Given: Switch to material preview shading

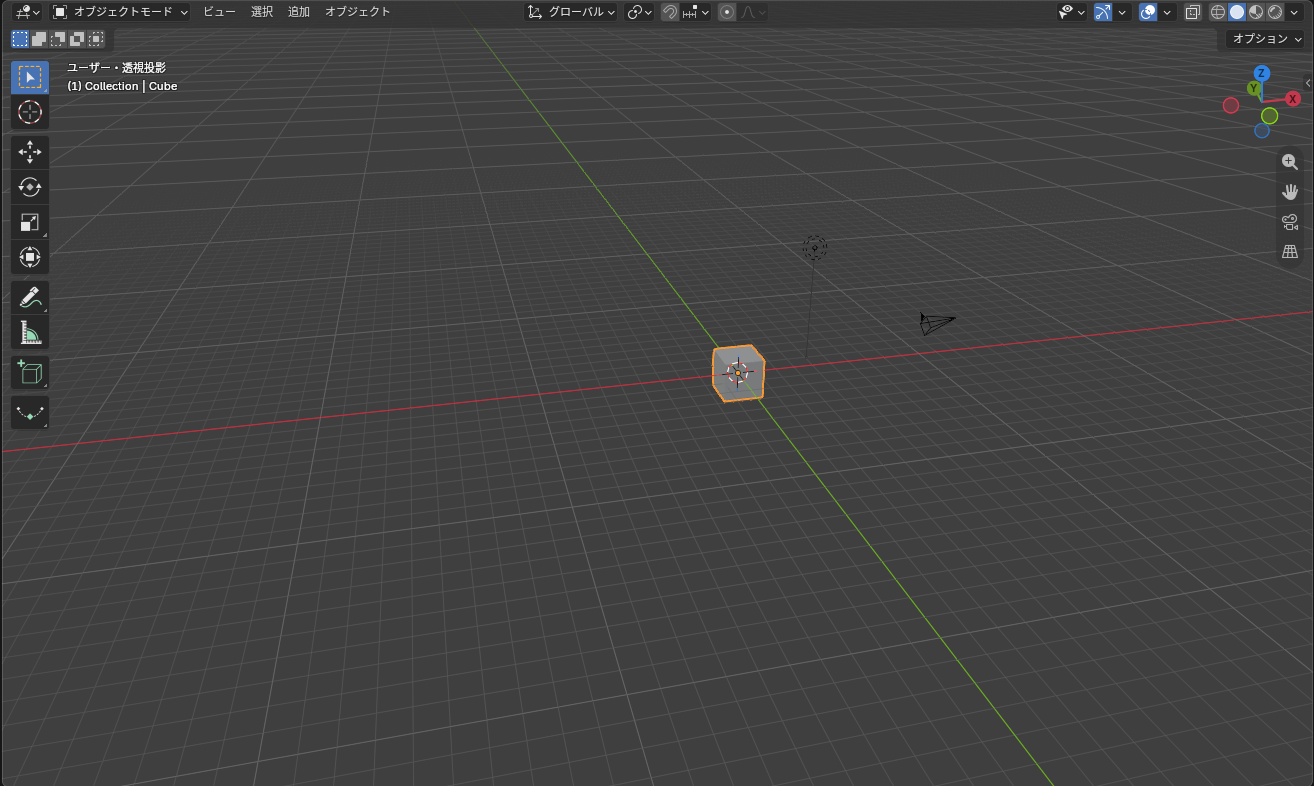Looking at the screenshot, I should 1256,12.
